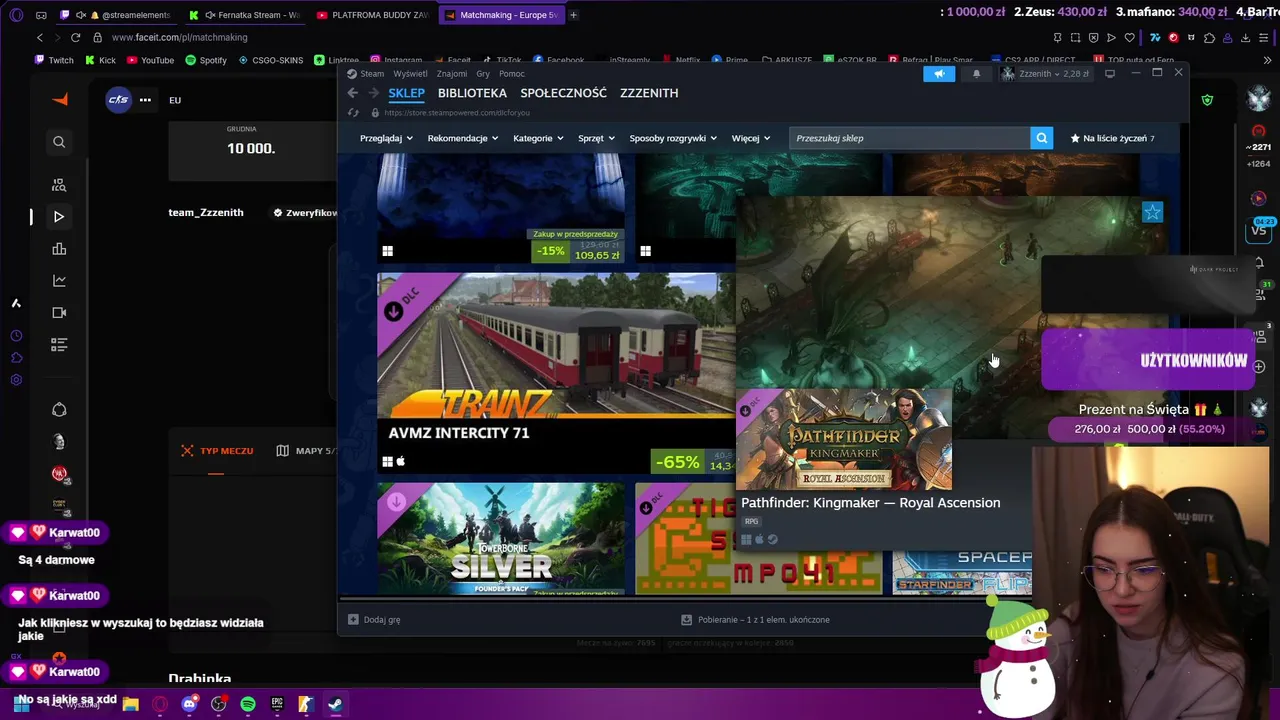Expand the Przeglądaj dropdown in Steam
This screenshot has height=720, width=1280.
pos(386,138)
